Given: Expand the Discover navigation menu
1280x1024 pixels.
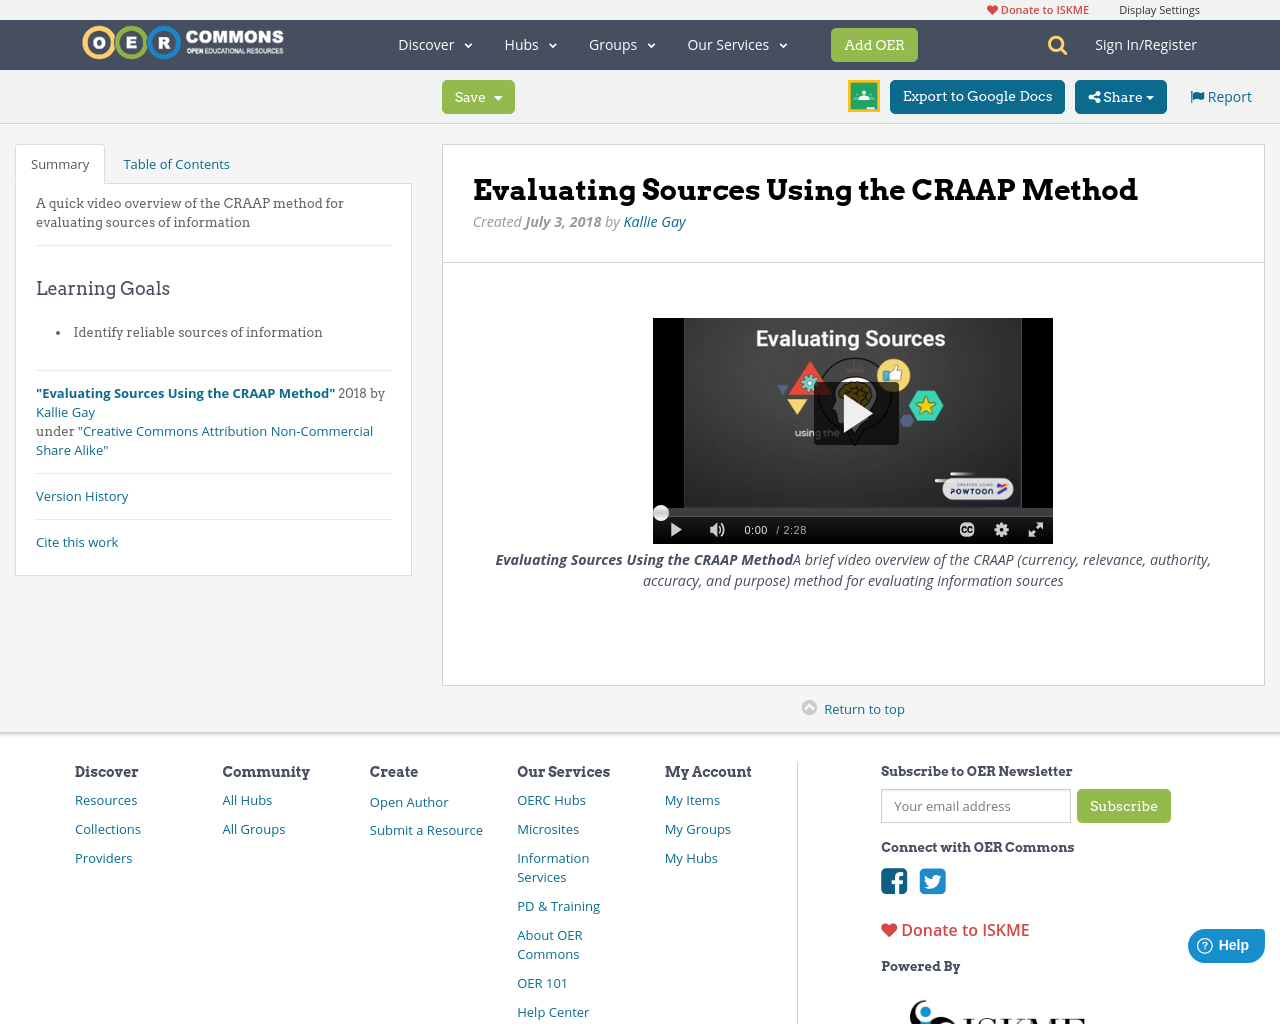Looking at the screenshot, I should coord(434,44).
